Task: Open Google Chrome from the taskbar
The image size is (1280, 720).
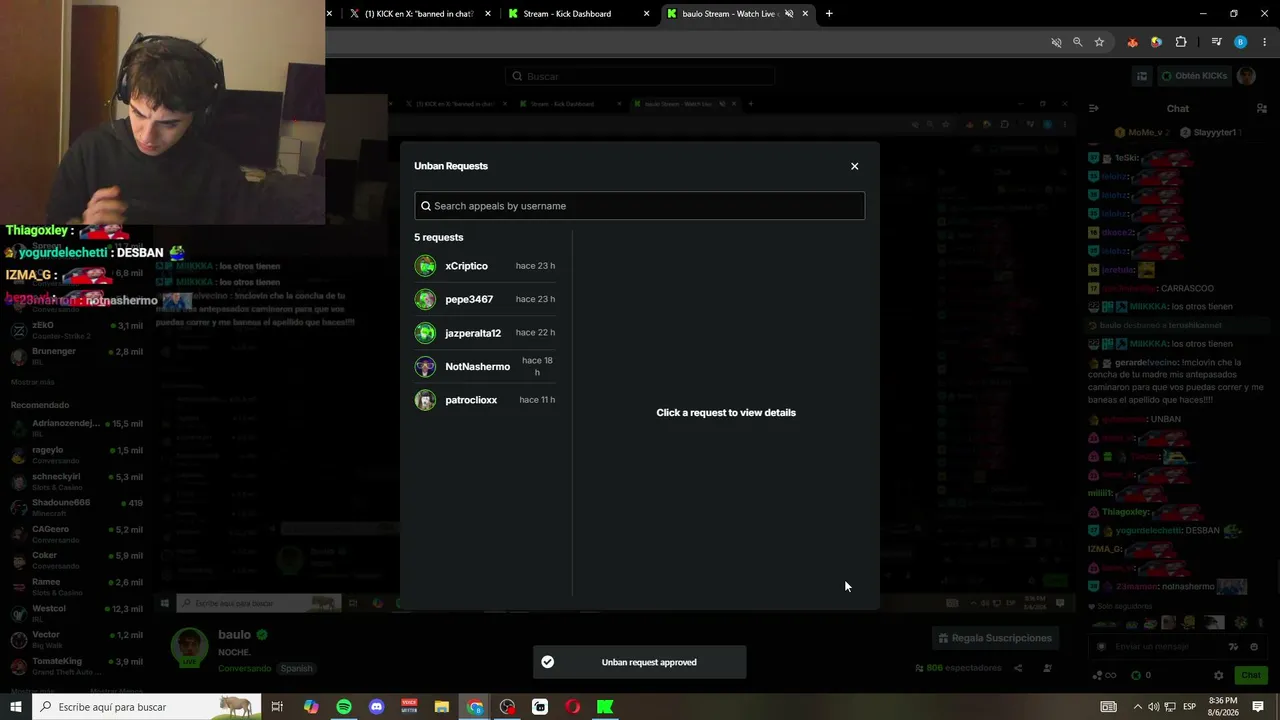Action: 475,707
